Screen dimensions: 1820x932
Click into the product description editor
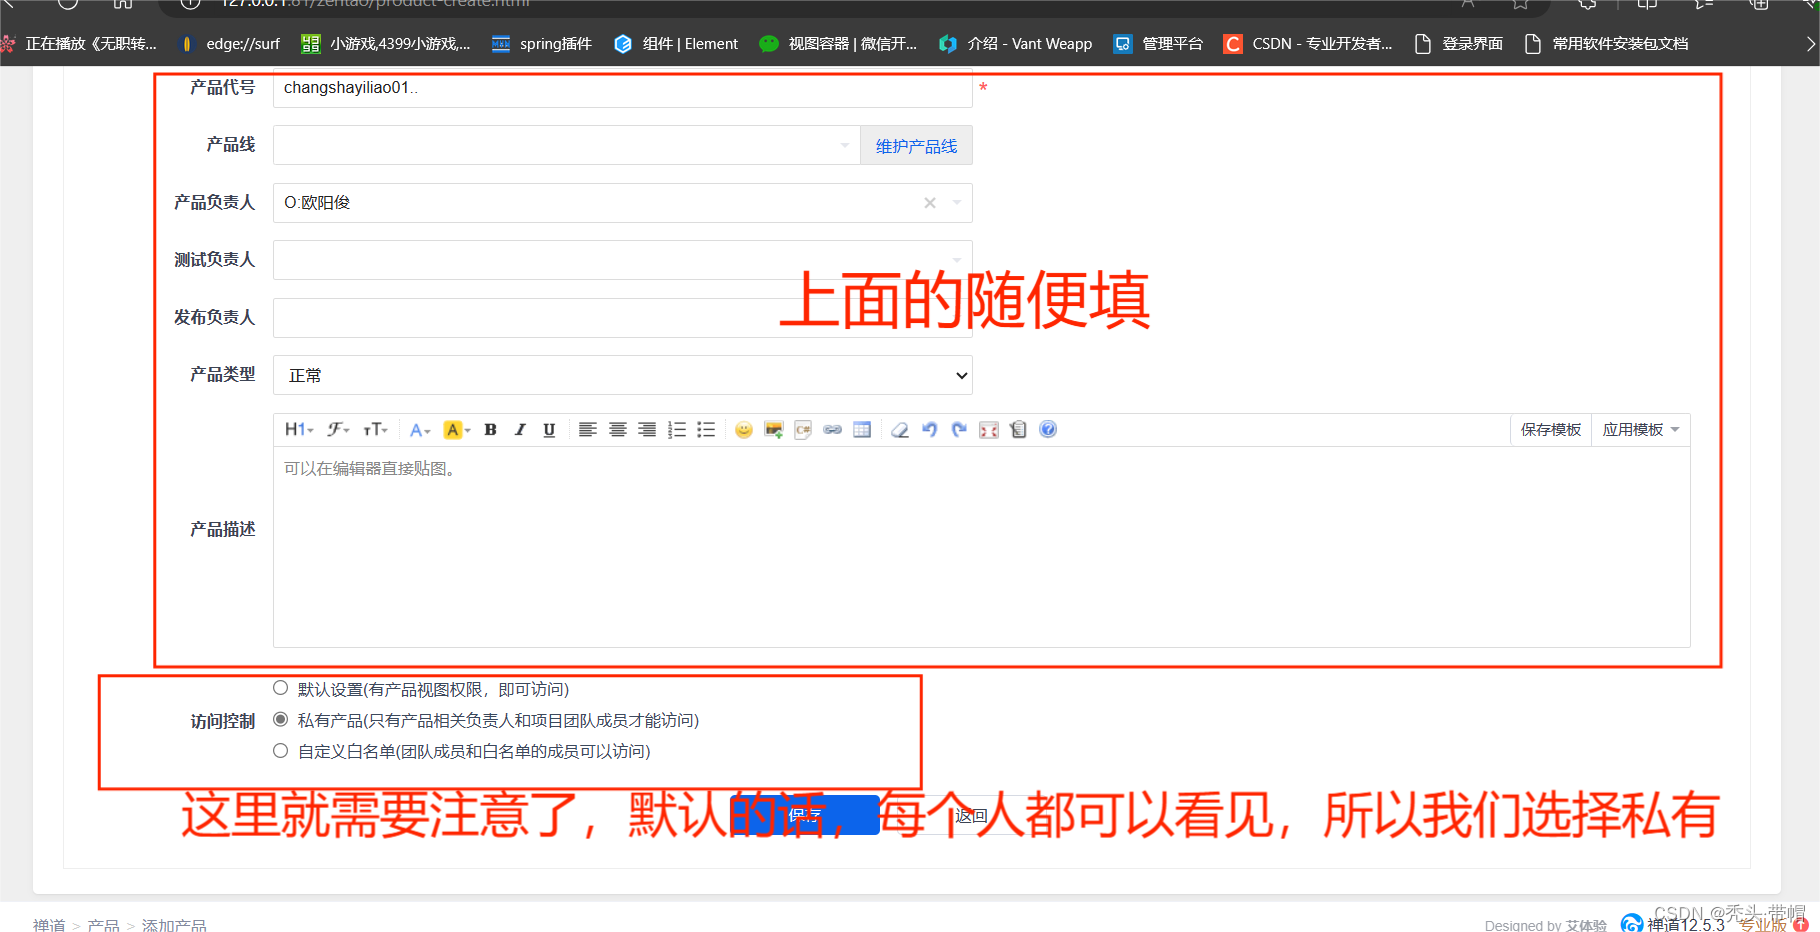pyautogui.click(x=981, y=546)
